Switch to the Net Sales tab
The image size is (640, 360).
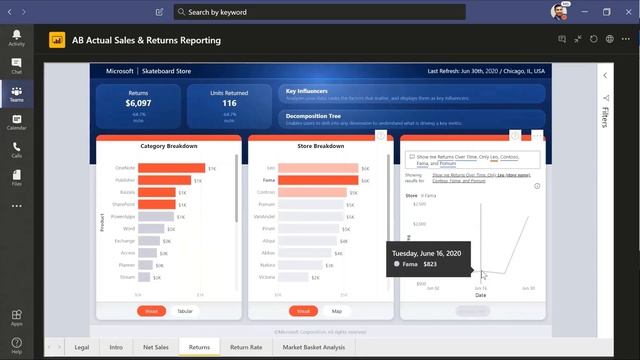156,347
